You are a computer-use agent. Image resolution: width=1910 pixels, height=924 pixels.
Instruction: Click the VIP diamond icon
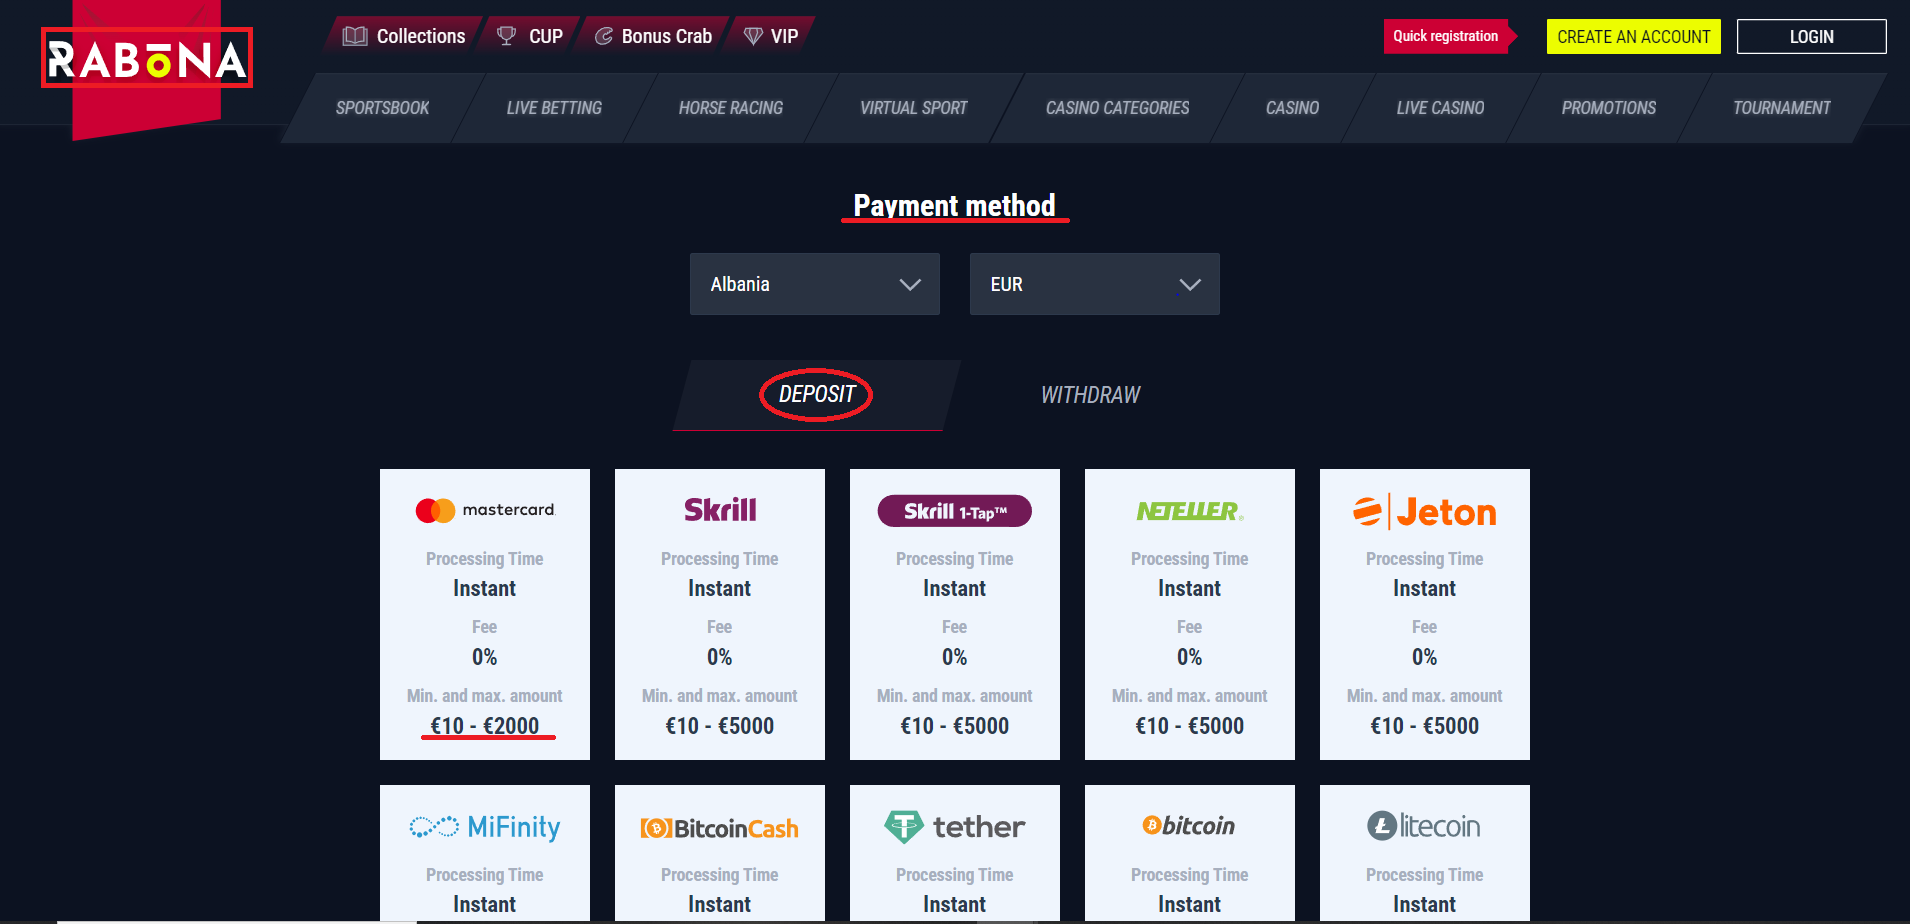click(x=753, y=36)
